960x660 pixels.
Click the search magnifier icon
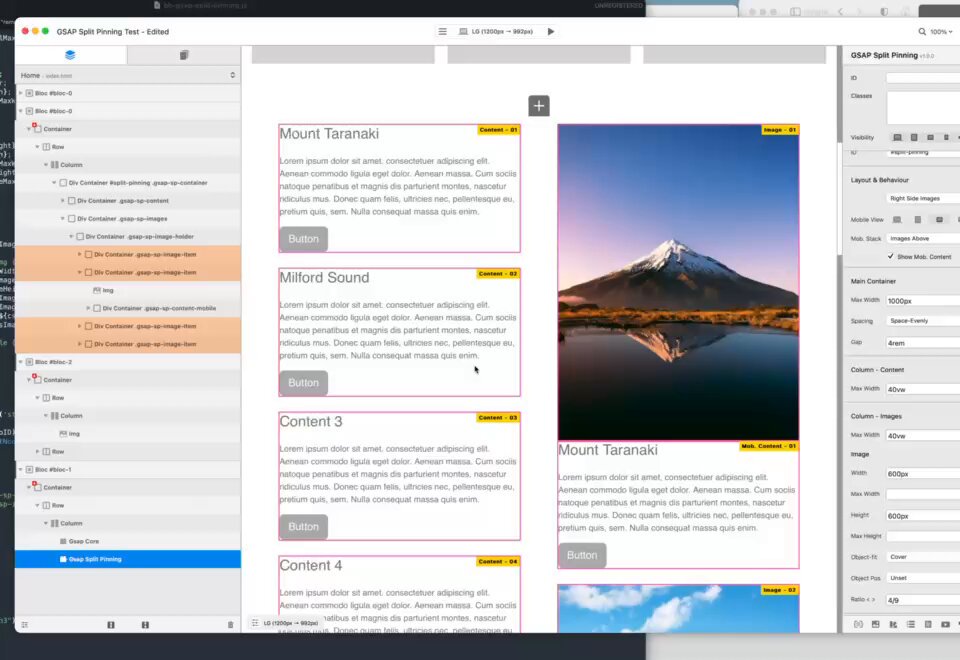[x=921, y=31]
